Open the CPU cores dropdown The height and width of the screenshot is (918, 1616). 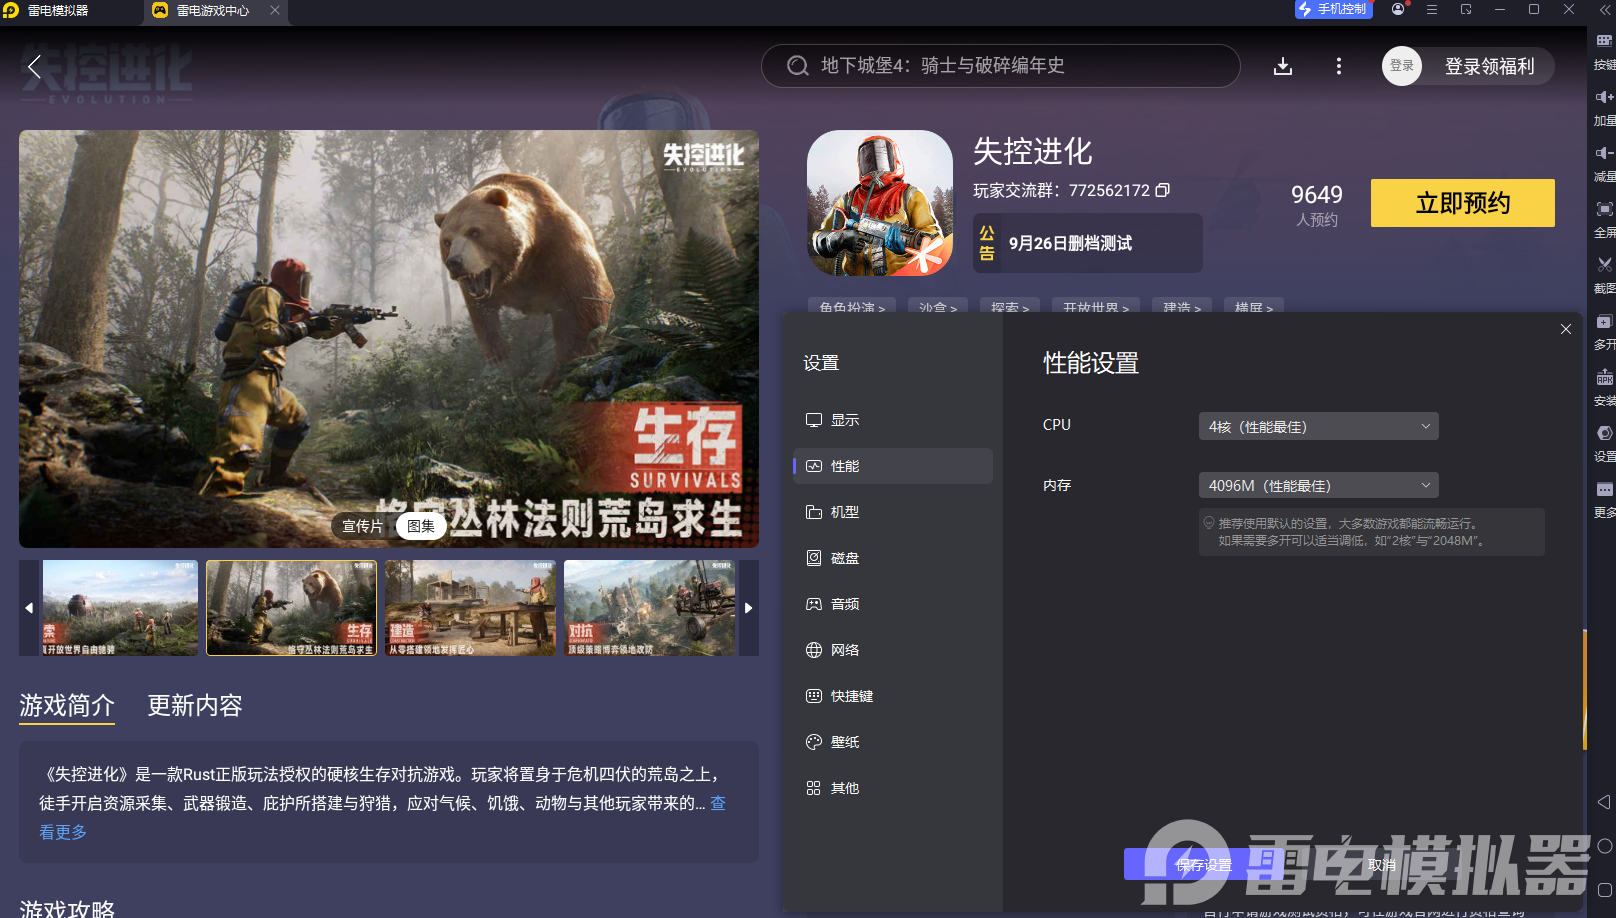(x=1319, y=426)
